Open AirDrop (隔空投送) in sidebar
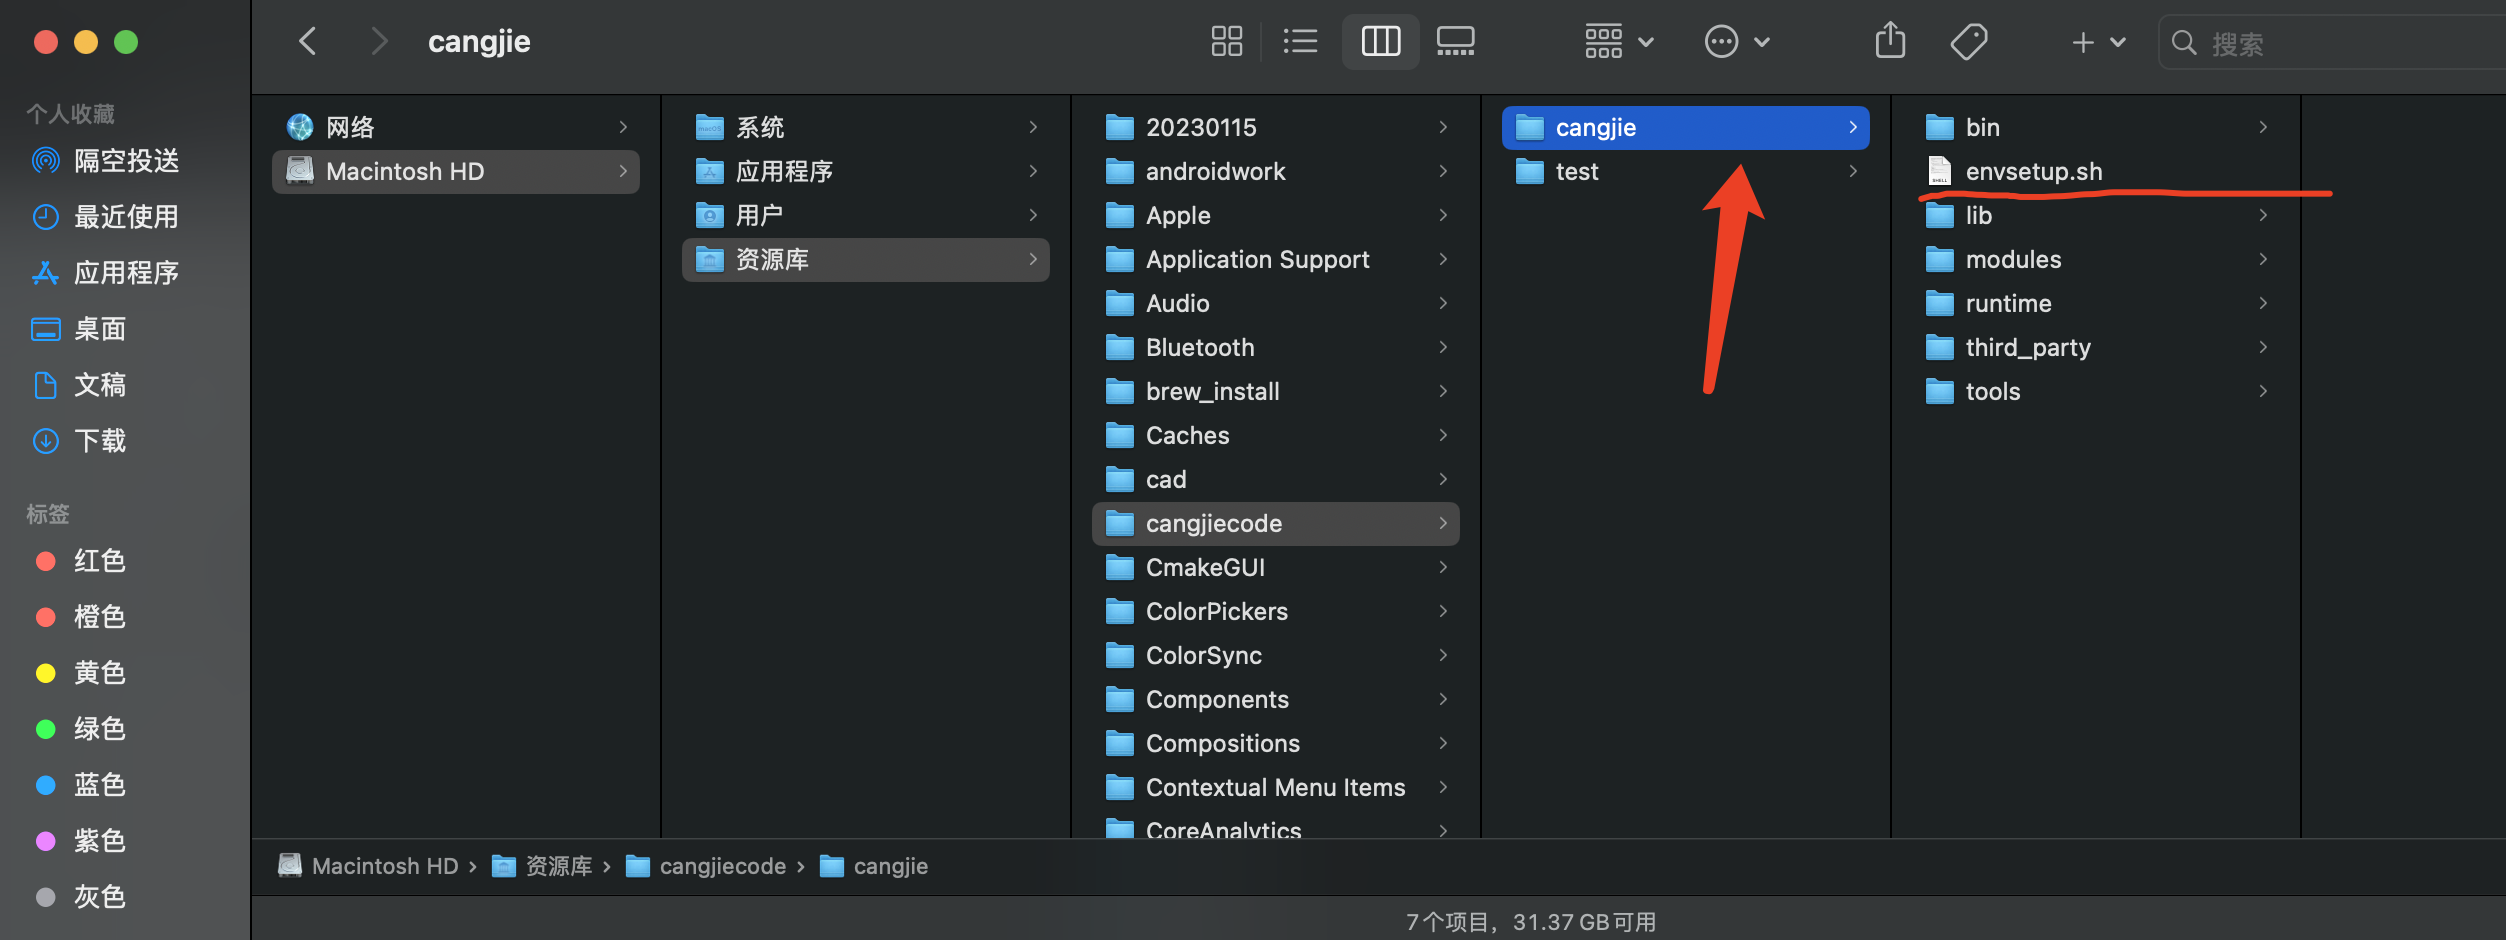 pos(125,160)
